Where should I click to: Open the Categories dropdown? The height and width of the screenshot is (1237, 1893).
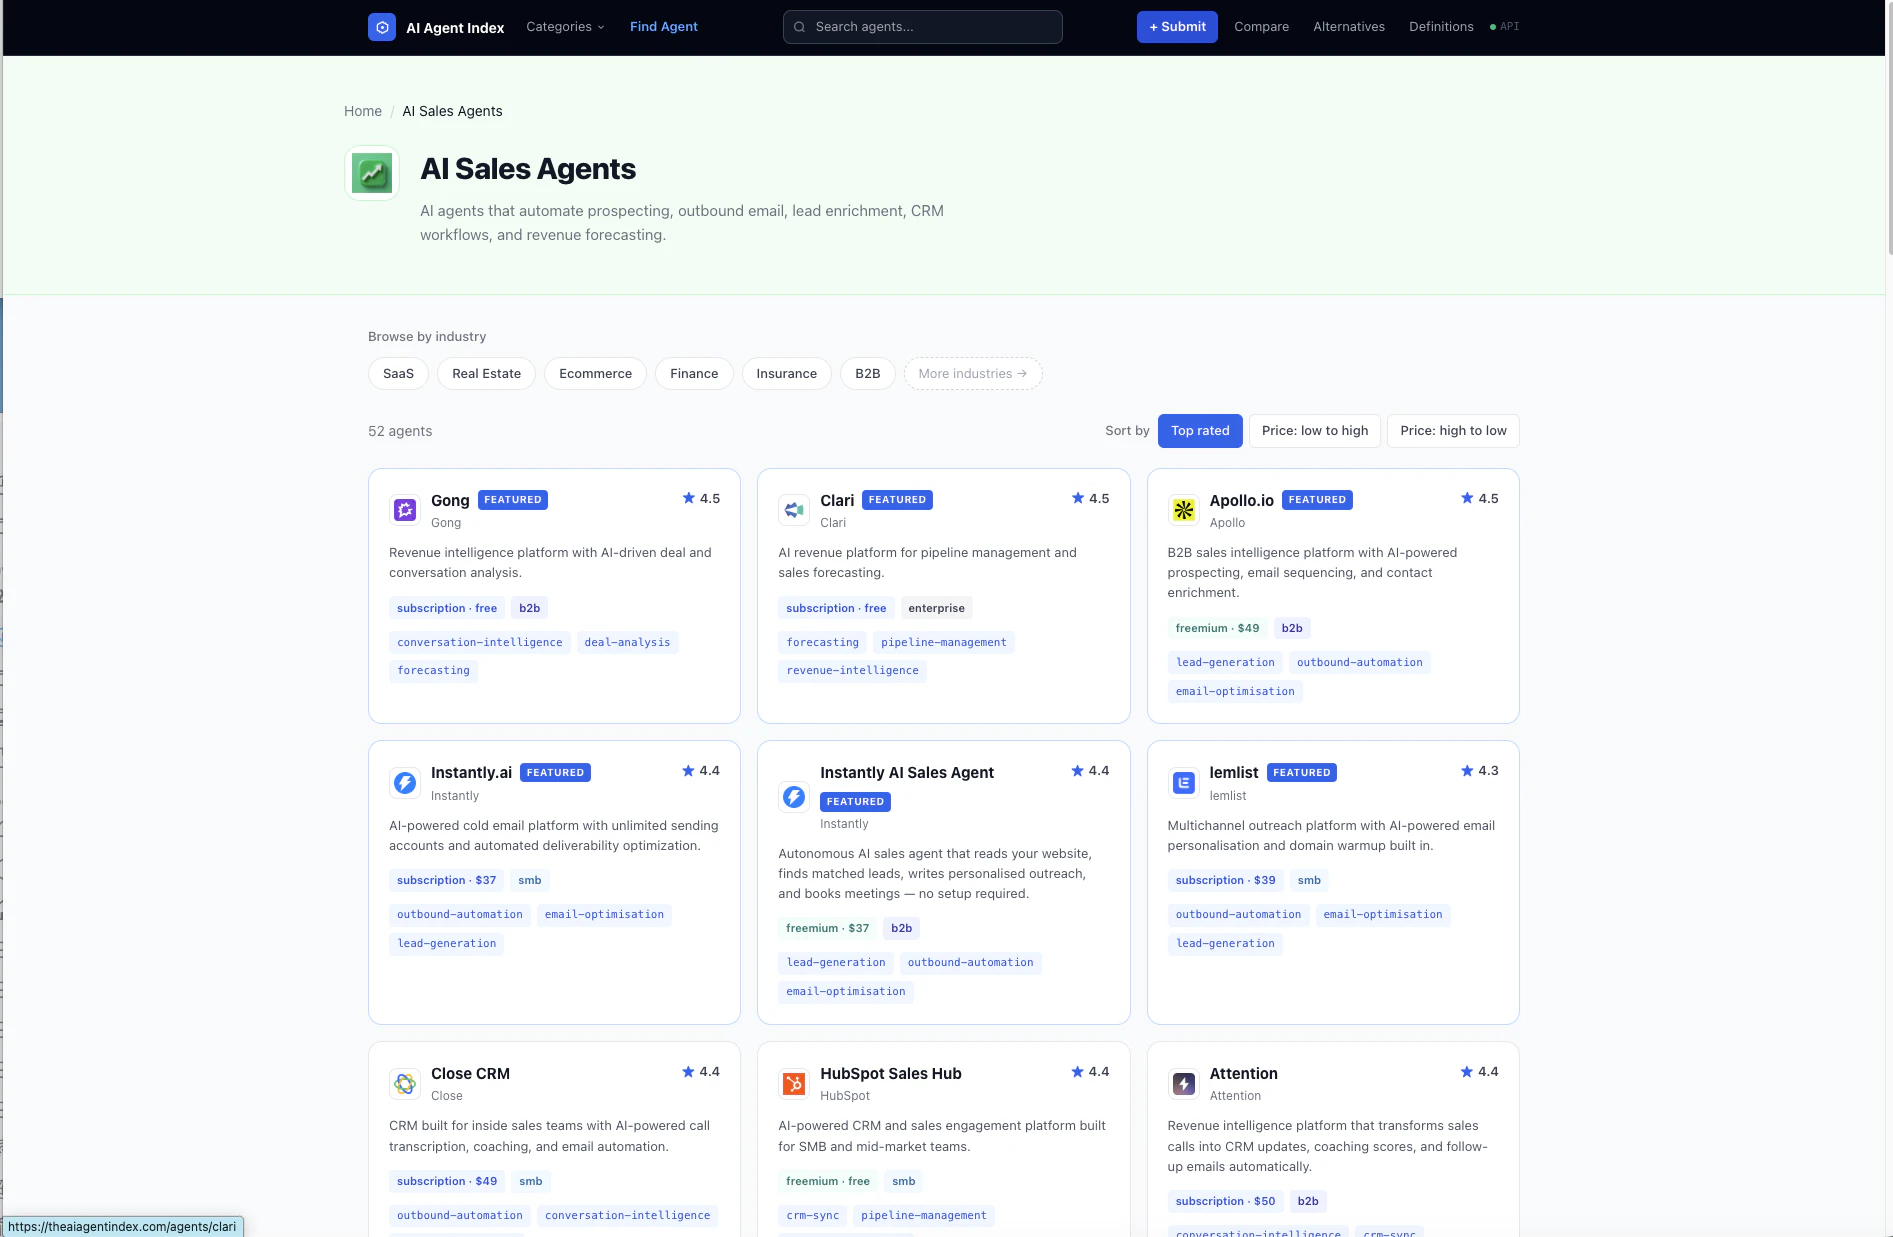pyautogui.click(x=564, y=27)
